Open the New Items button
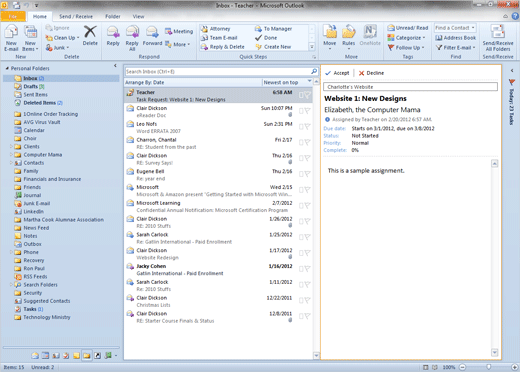The image size is (520, 372). (x=30, y=39)
